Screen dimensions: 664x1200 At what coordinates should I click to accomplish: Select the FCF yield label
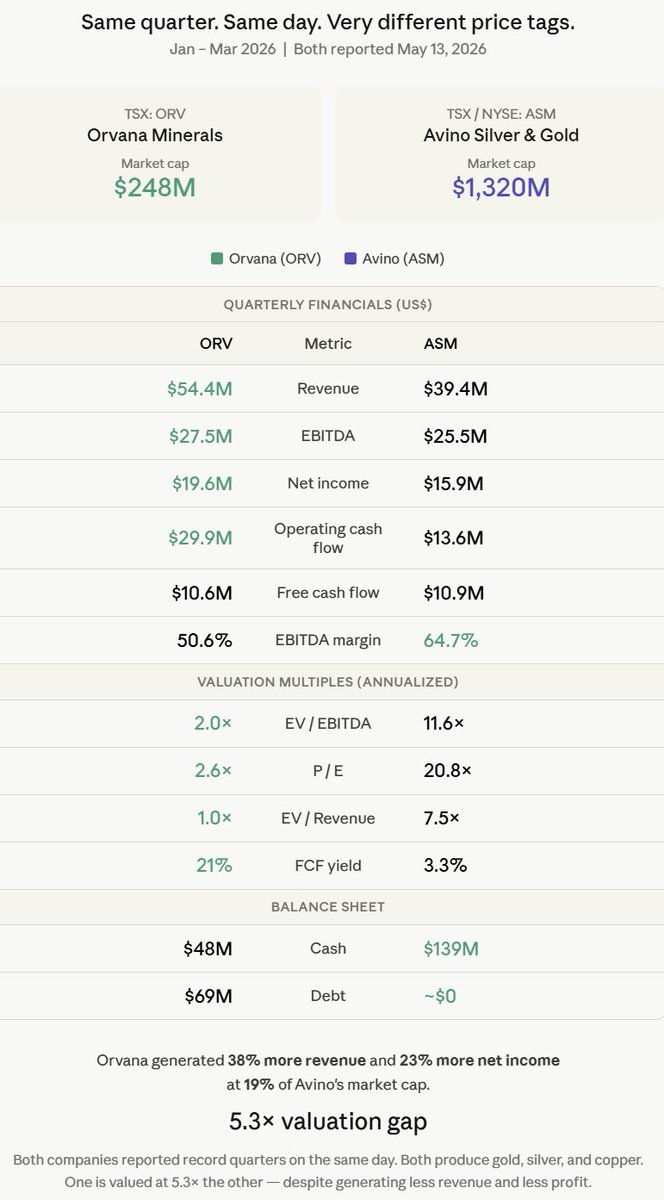click(328, 865)
